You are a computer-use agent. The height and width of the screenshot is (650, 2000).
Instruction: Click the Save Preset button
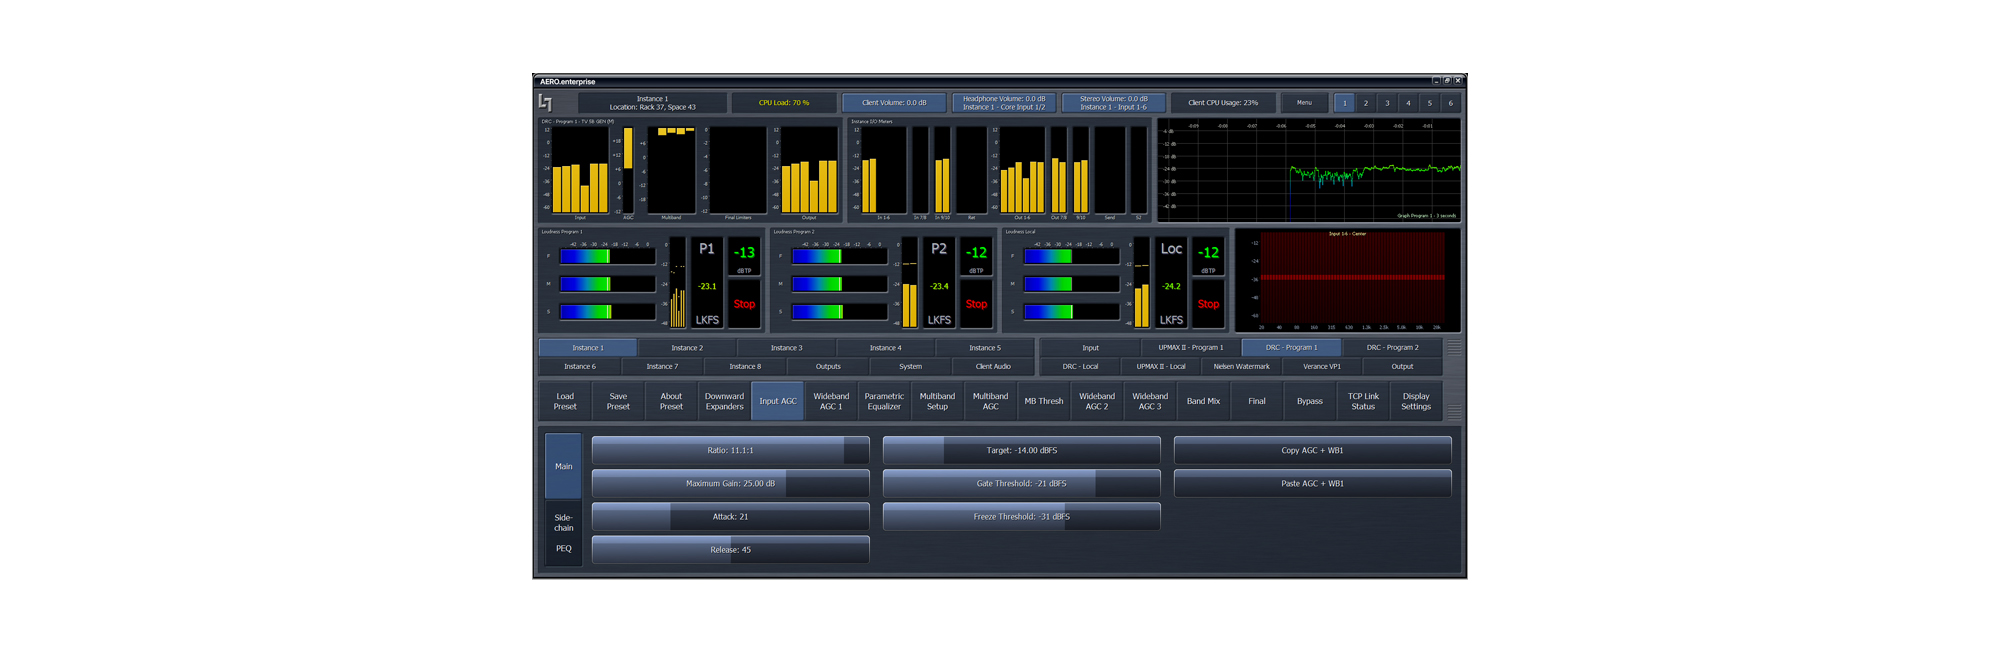[618, 401]
